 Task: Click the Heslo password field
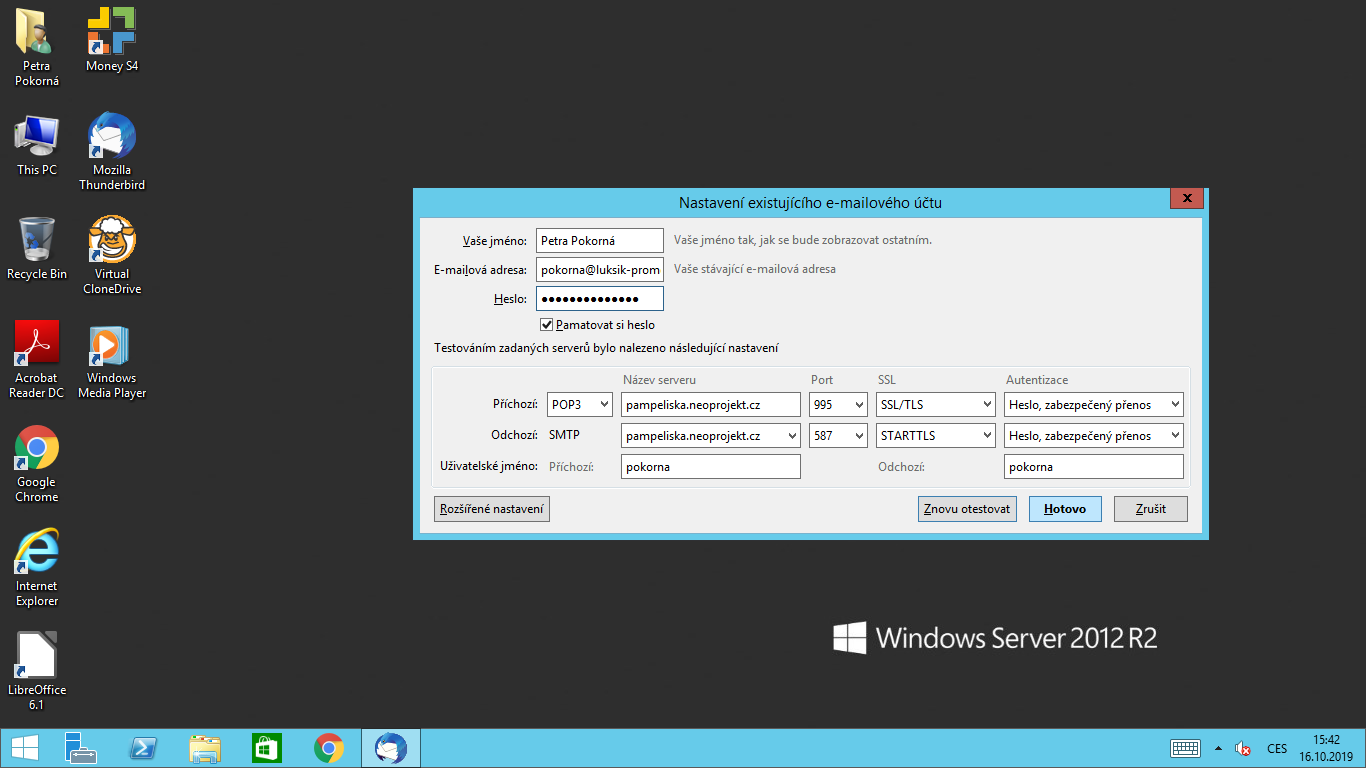tap(599, 299)
